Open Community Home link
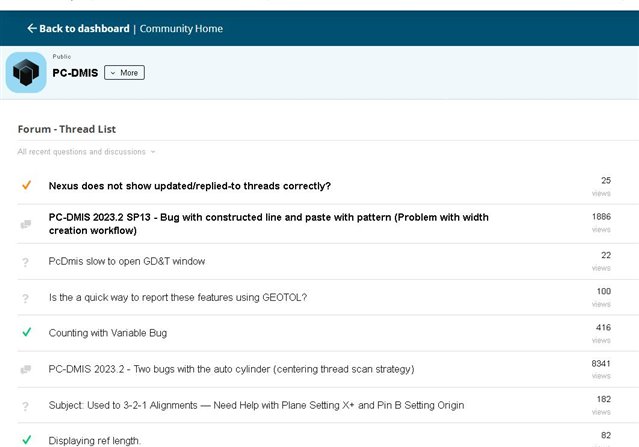Screen dimensions: 639x447 tap(181, 29)
